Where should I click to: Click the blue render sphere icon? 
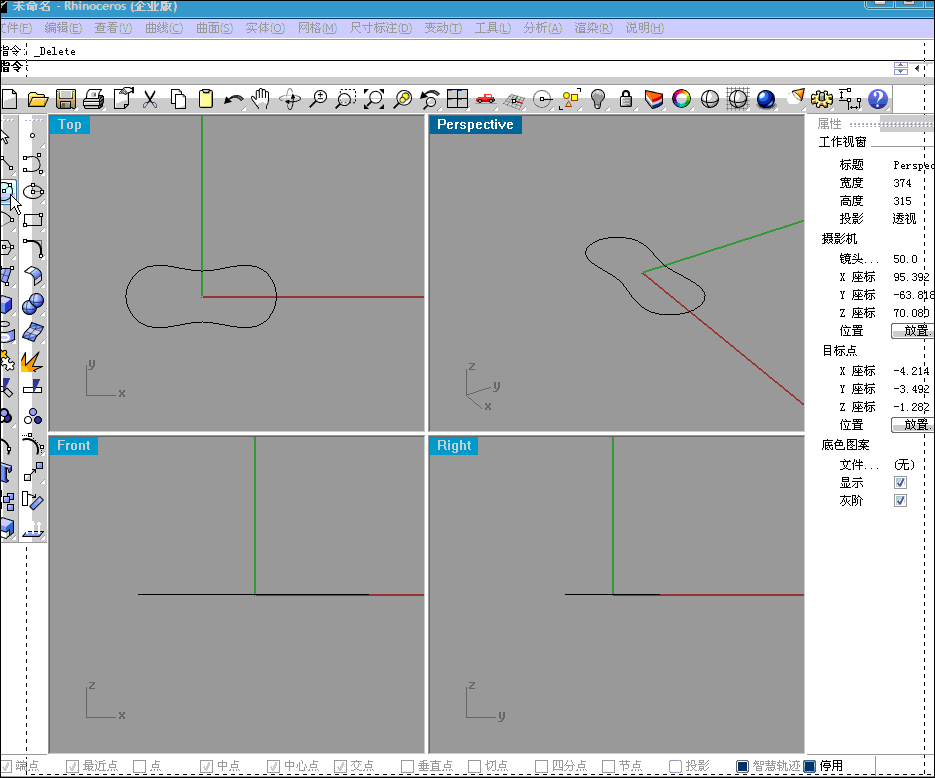coord(766,99)
